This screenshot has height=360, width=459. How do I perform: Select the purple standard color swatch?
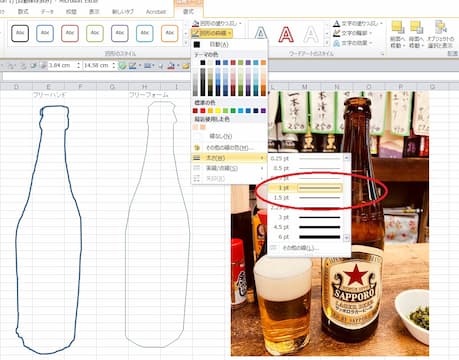(x=263, y=110)
